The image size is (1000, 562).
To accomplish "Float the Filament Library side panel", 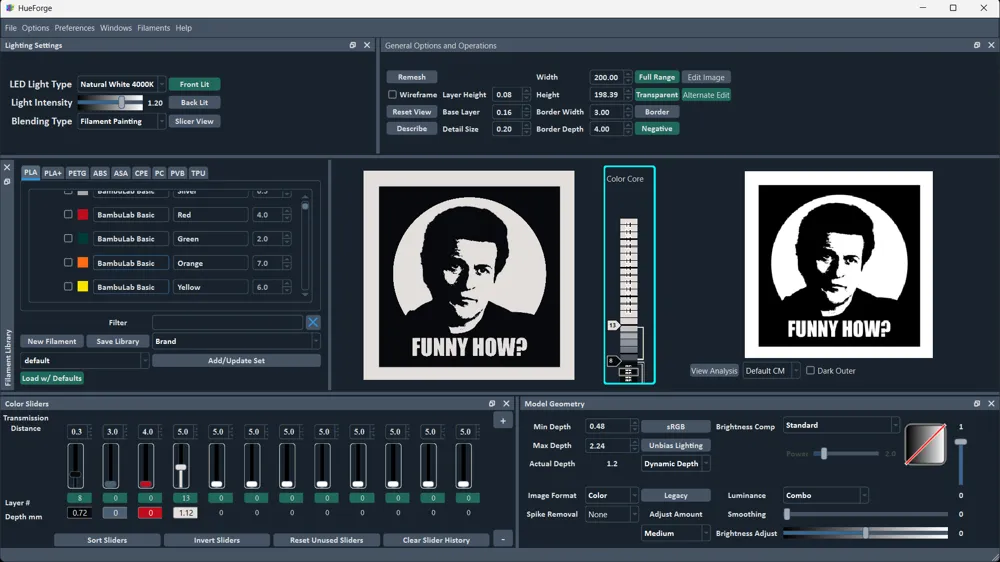I will point(7,182).
